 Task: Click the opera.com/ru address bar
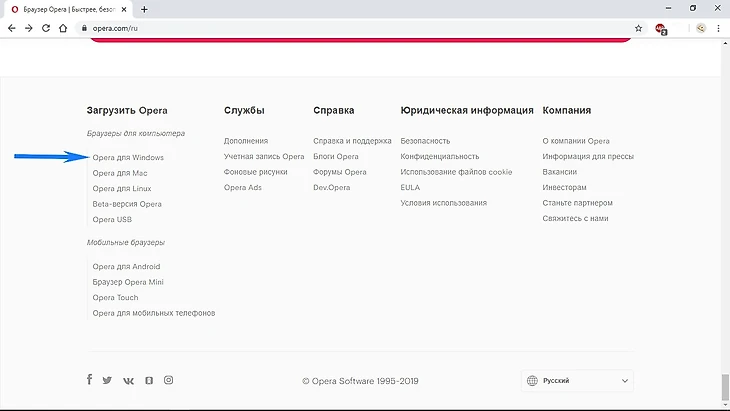(354, 28)
